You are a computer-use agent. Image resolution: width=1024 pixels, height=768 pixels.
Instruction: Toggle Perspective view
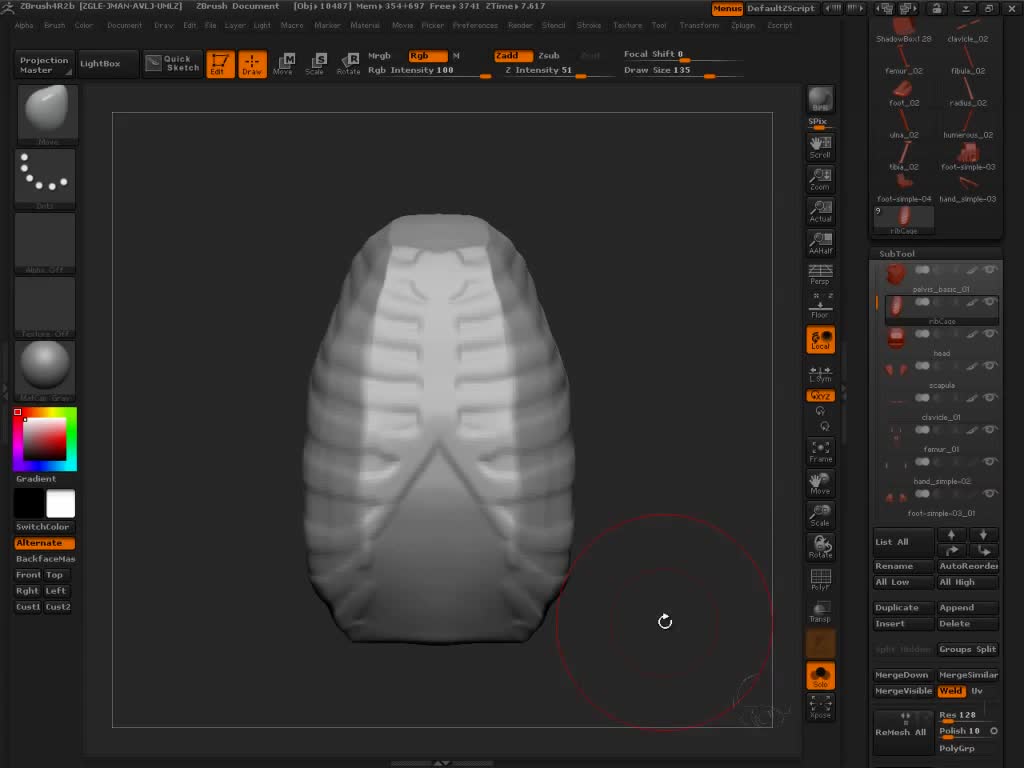(x=820, y=275)
